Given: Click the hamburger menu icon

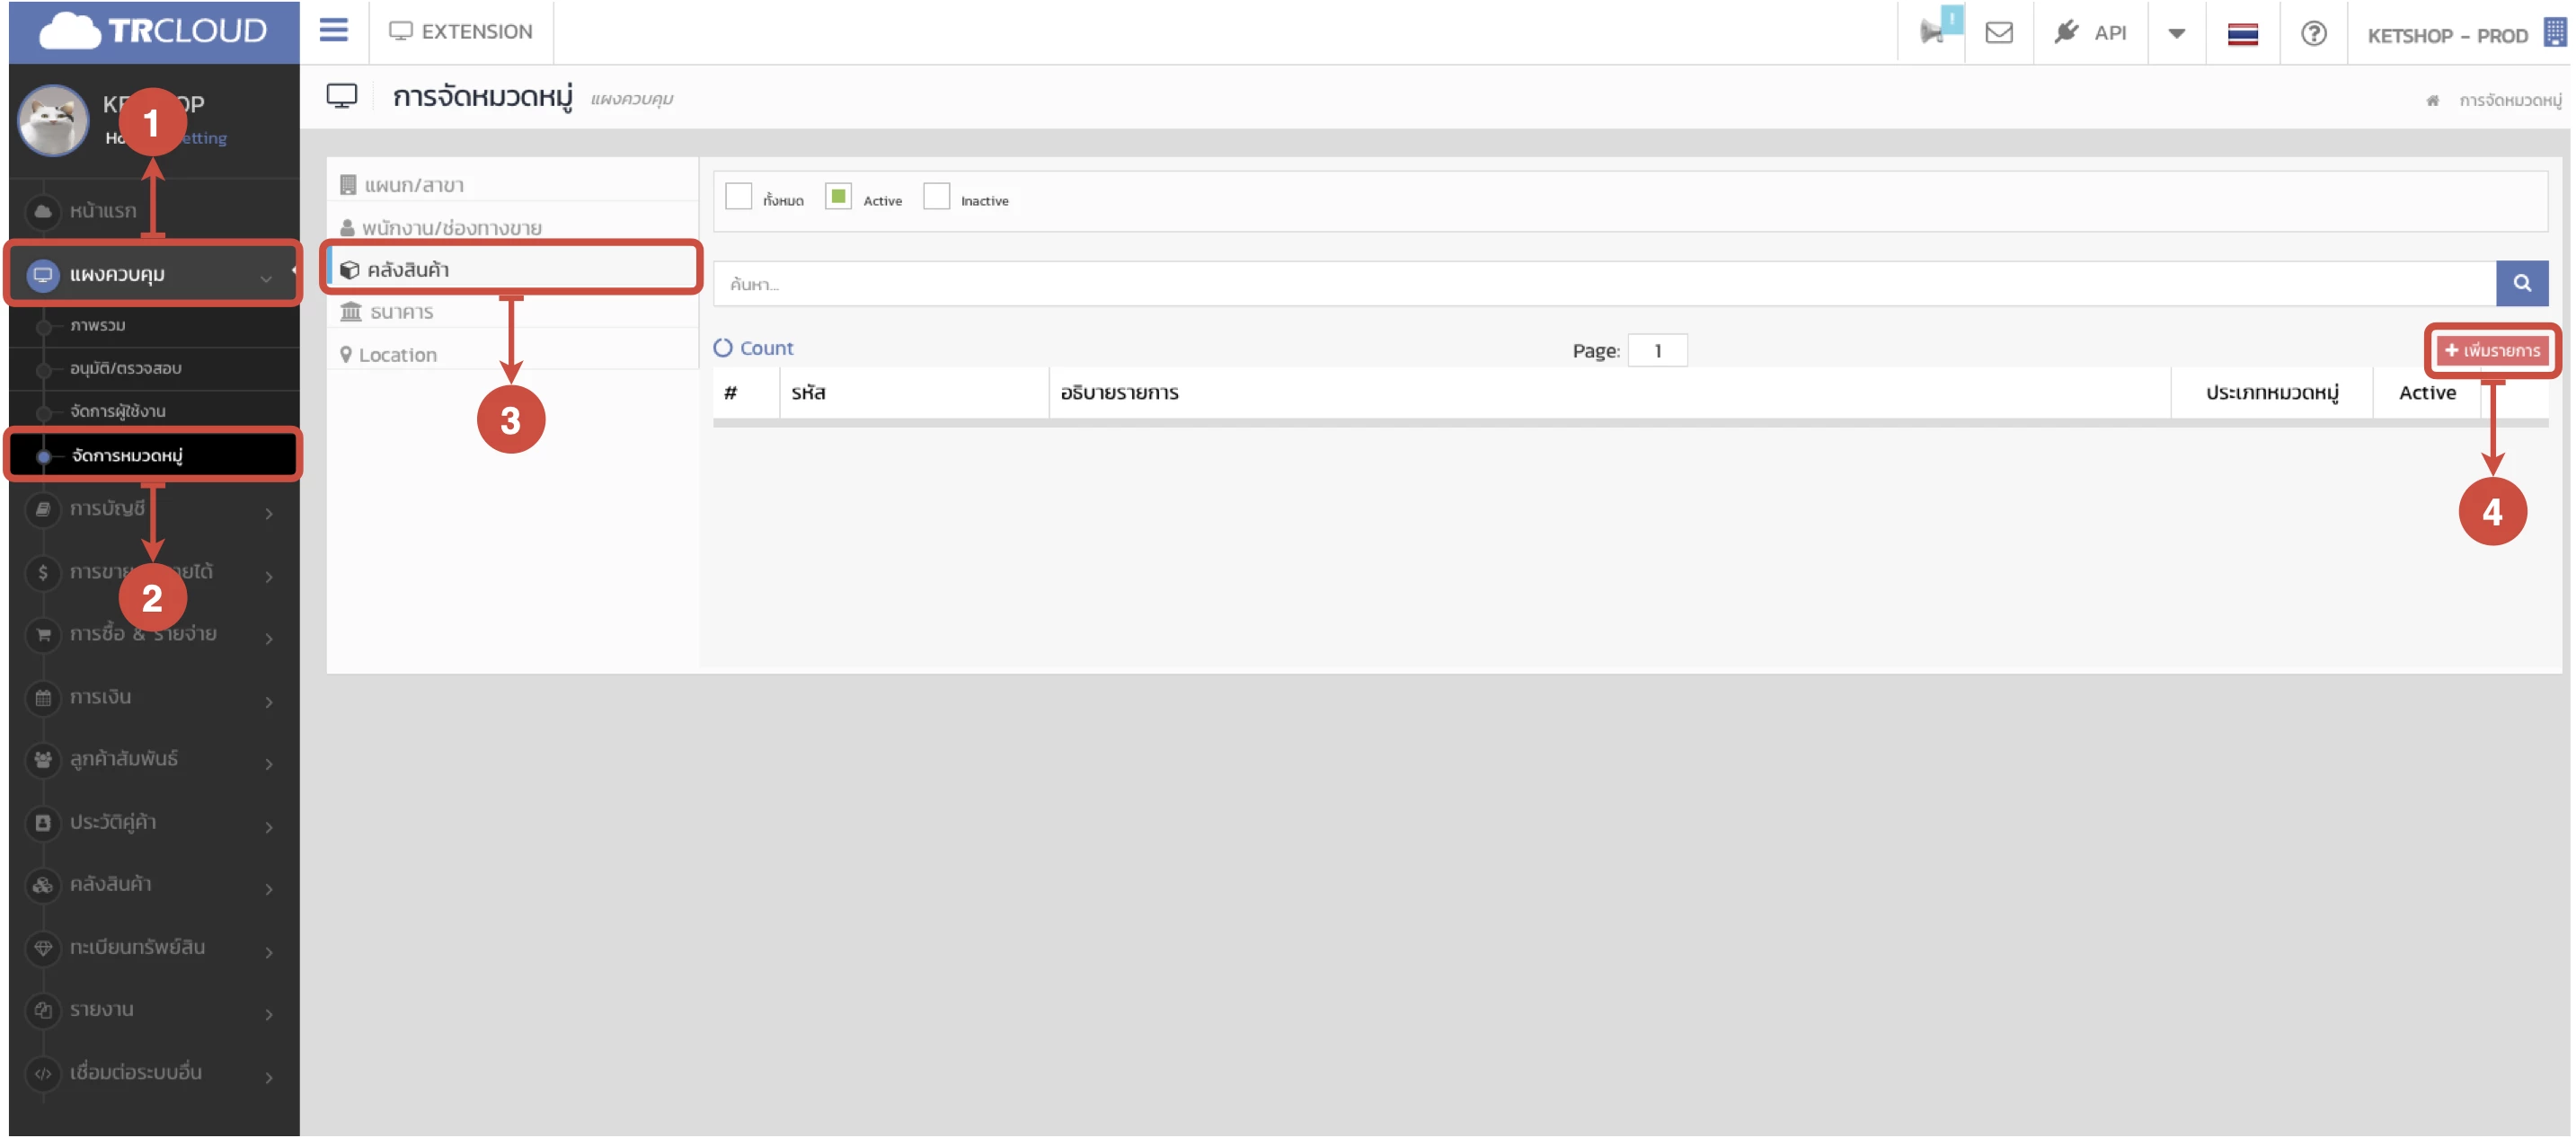Looking at the screenshot, I should click(x=333, y=31).
